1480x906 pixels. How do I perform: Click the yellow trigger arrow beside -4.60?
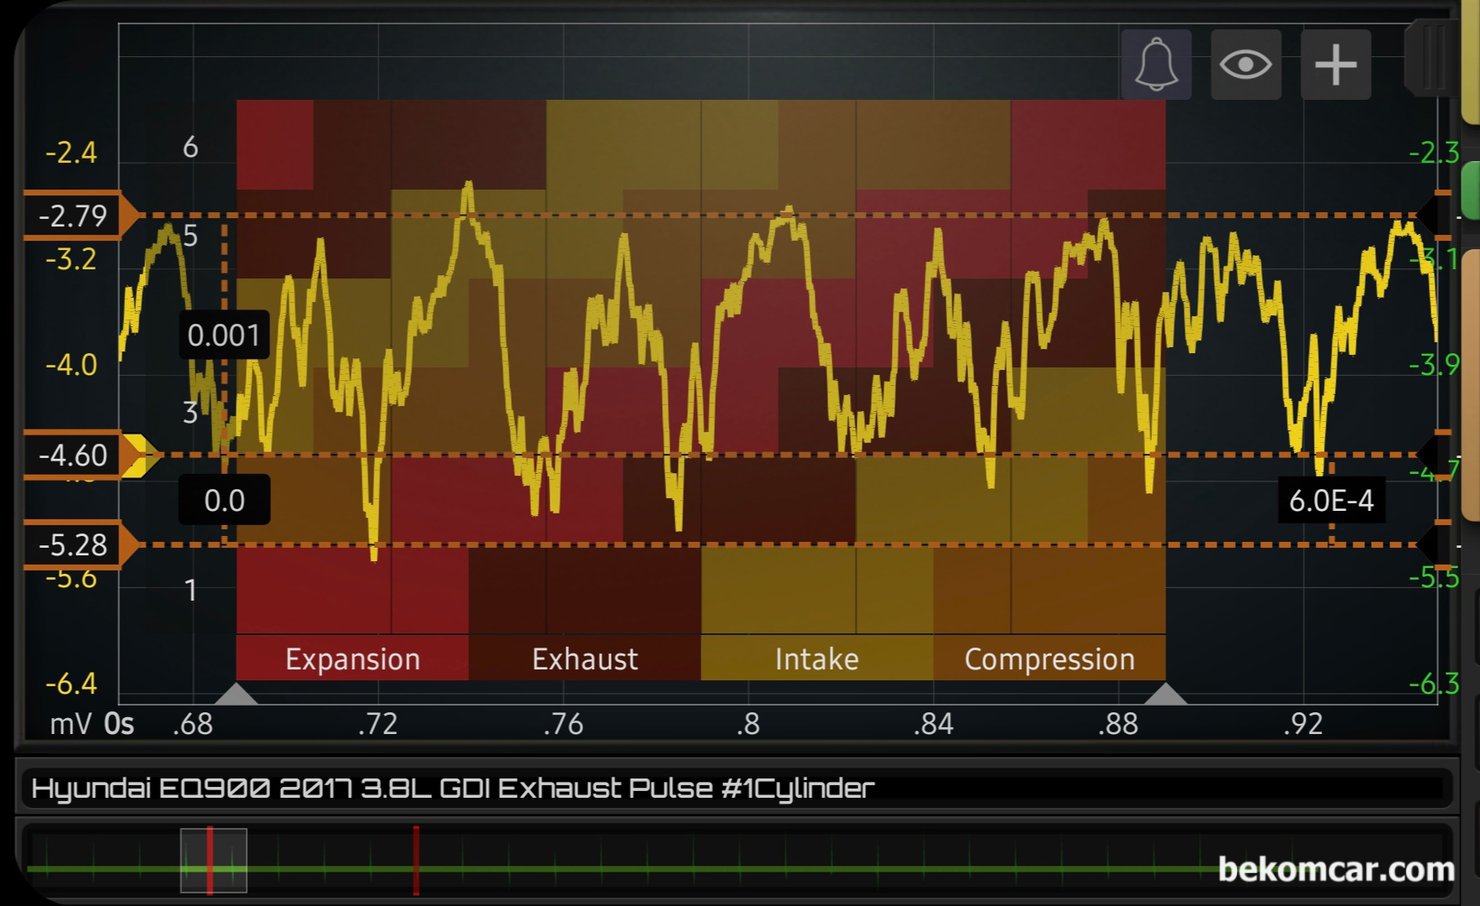pyautogui.click(x=139, y=455)
